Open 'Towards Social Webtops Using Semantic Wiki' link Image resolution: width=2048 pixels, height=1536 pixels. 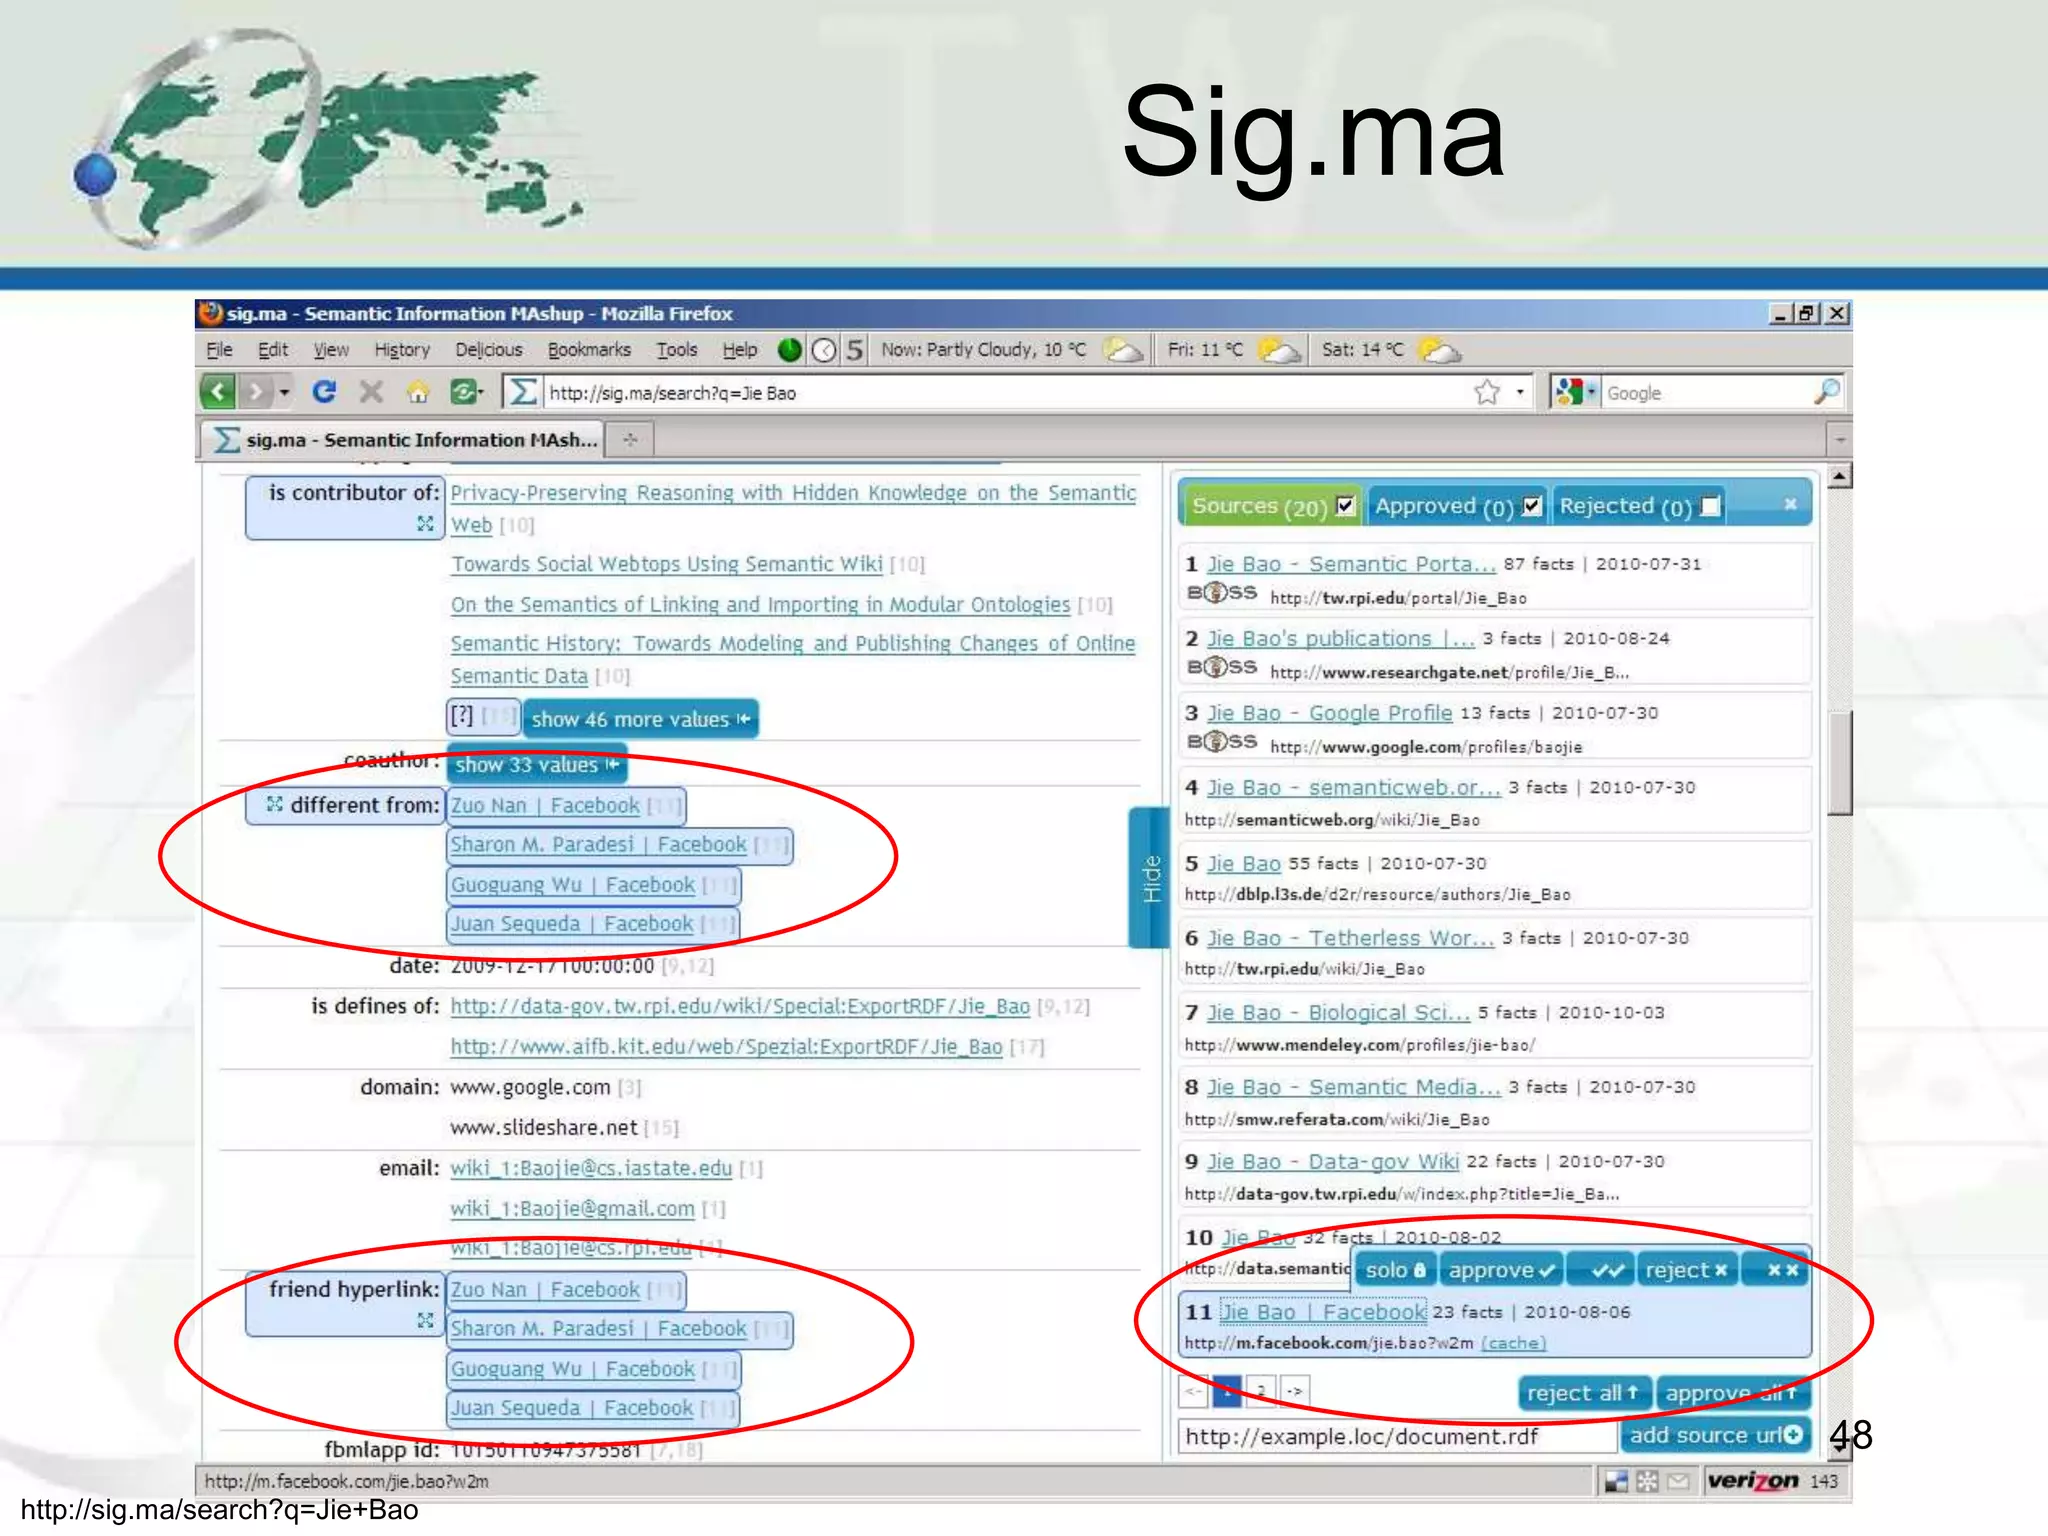coord(667,564)
